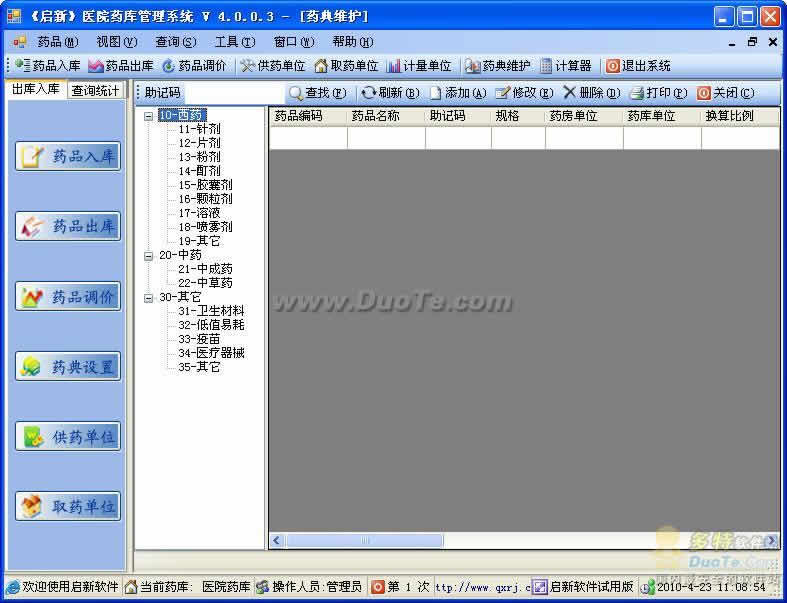
Task: Click the 药品编码 column header
Action: coord(308,116)
